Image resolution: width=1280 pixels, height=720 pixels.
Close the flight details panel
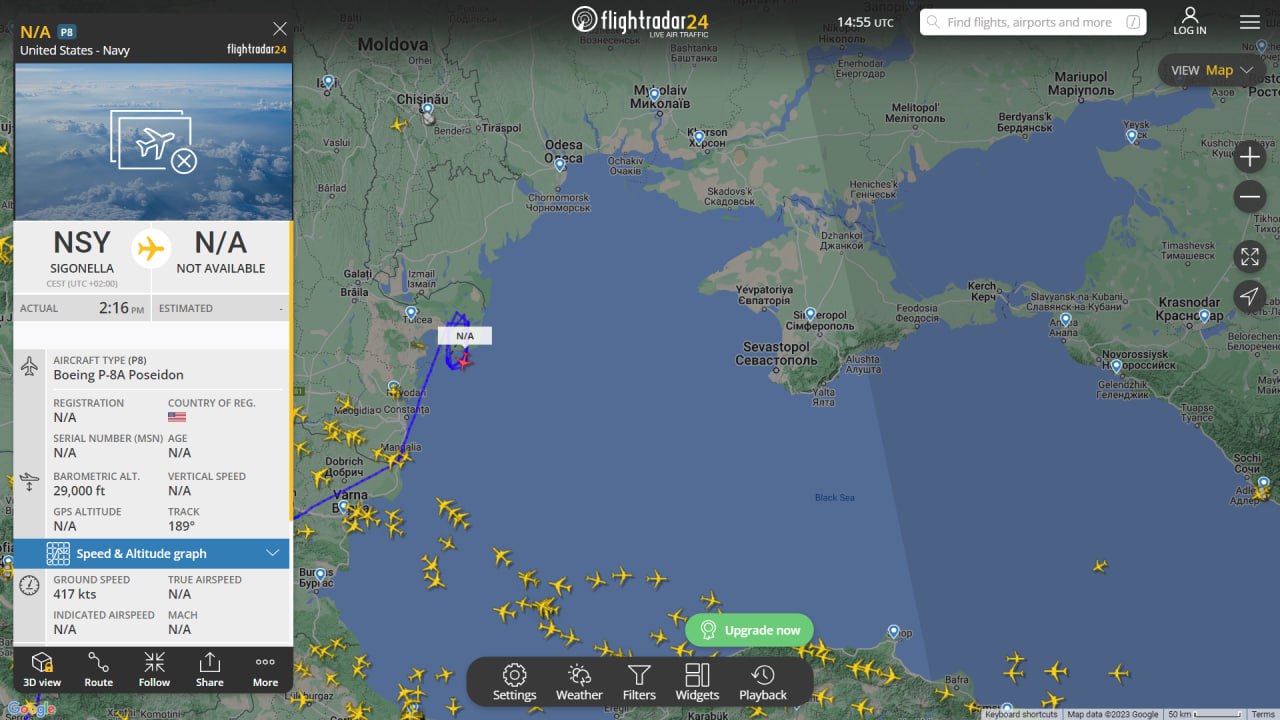coord(280,29)
